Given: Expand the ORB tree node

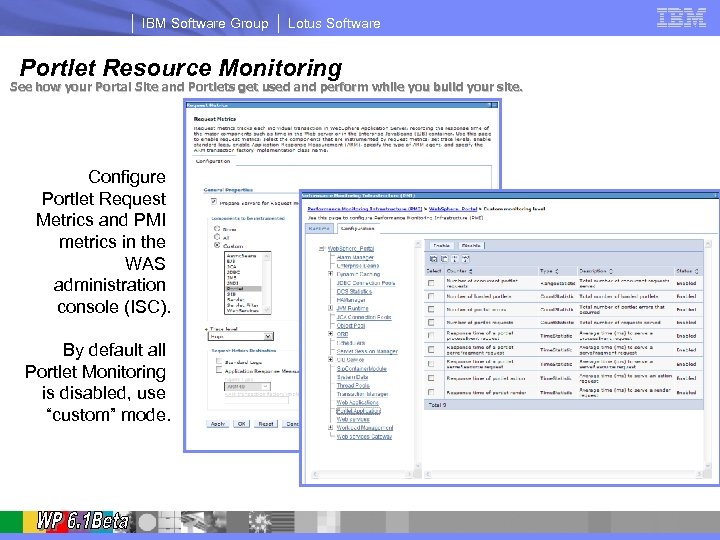Looking at the screenshot, I should tap(330, 334).
